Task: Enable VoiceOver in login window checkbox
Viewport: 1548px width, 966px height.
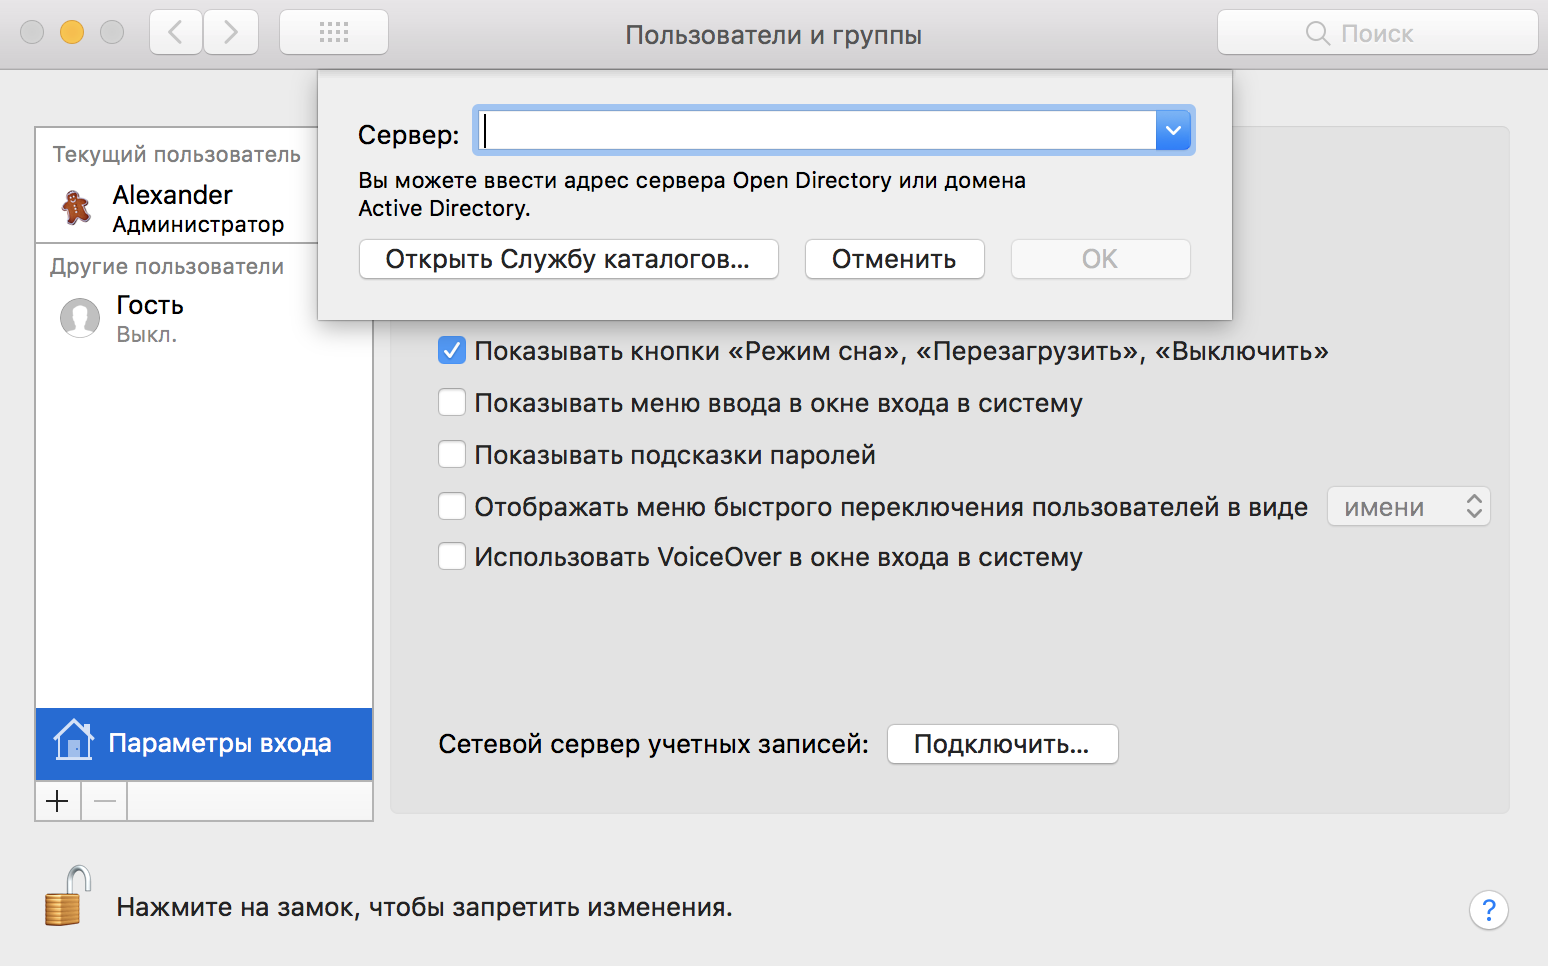Action: tap(452, 557)
